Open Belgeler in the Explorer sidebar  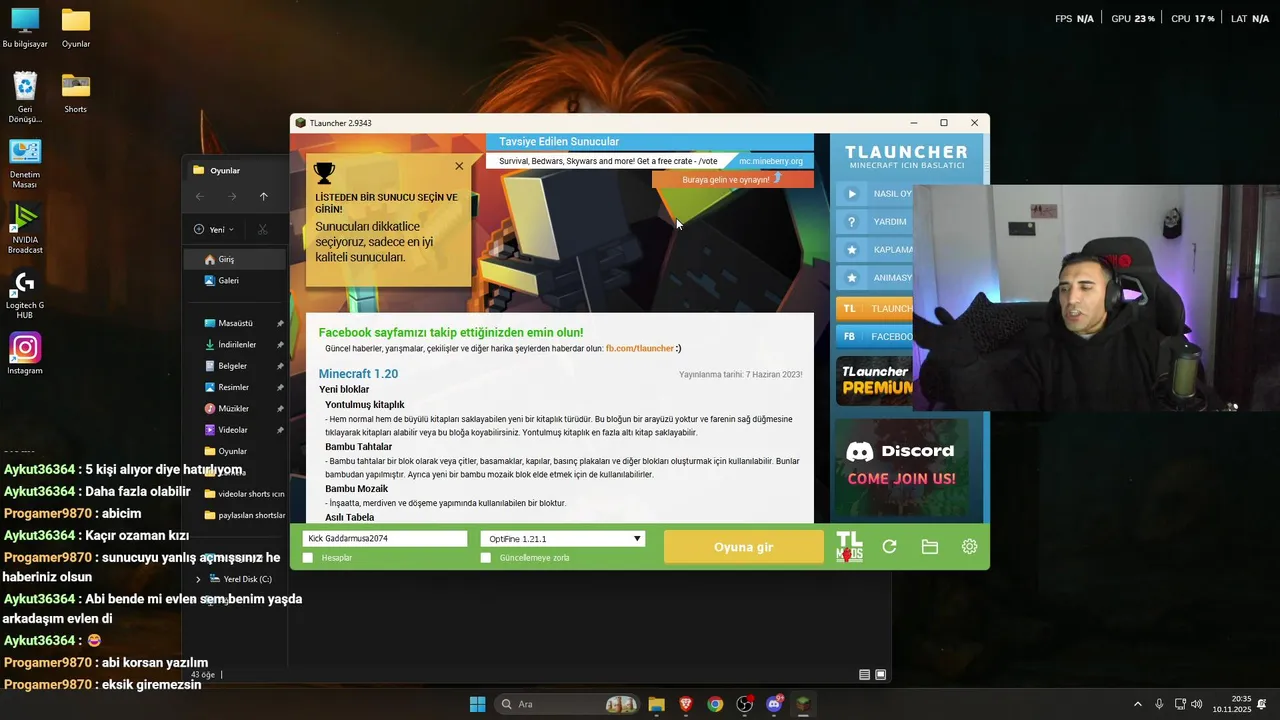pyautogui.click(x=232, y=366)
